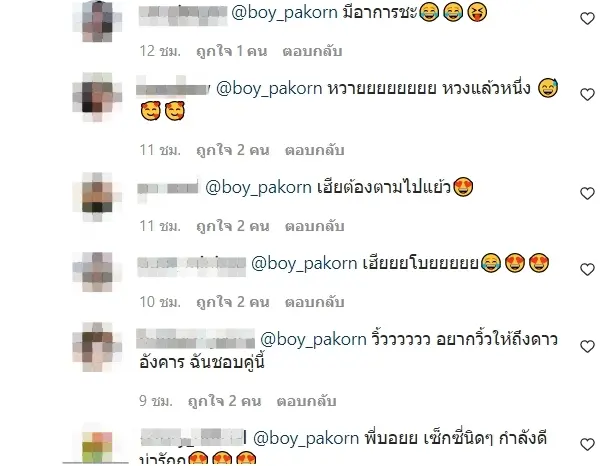Screen dimensions: 613x466
Task: Open @boy_pakorn mention in first comment
Action: [285, 13]
